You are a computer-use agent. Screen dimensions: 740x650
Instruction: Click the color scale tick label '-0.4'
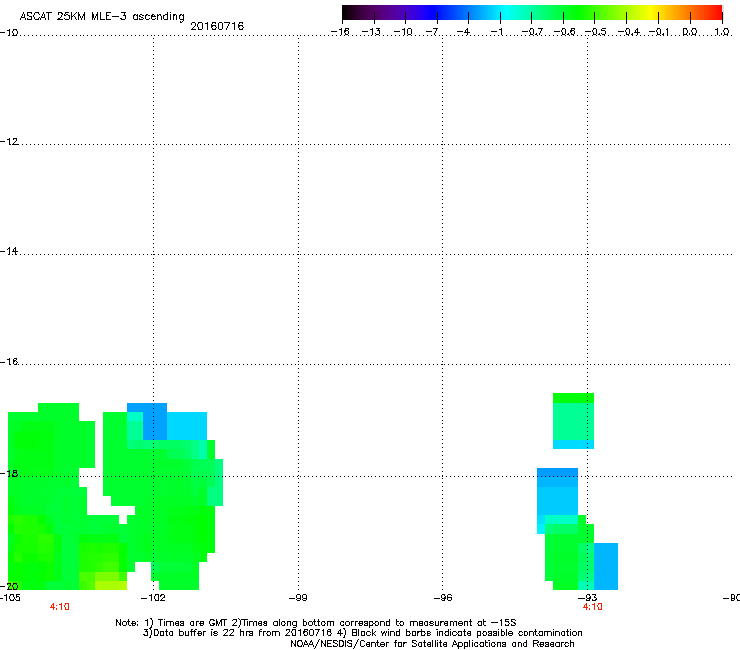click(629, 32)
